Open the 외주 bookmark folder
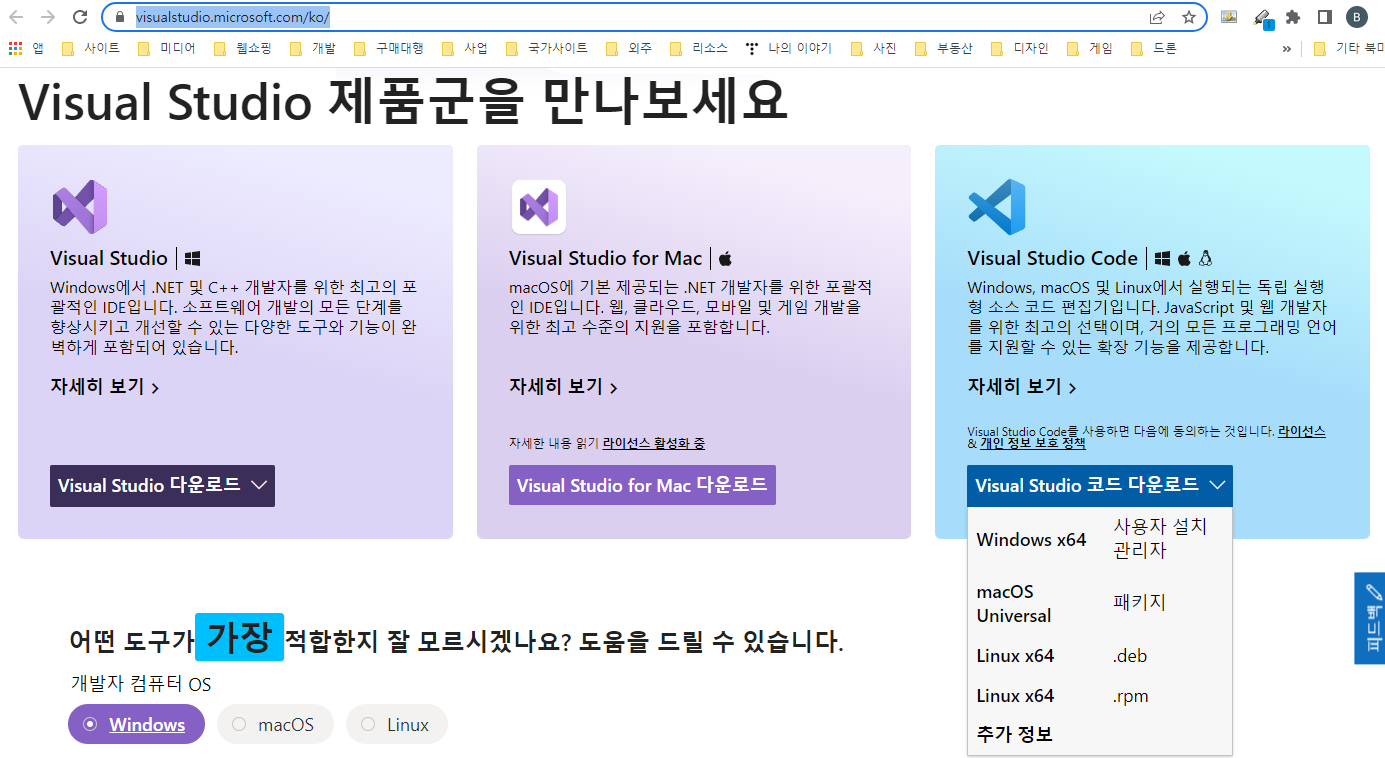The width and height of the screenshot is (1385, 758). tap(629, 48)
